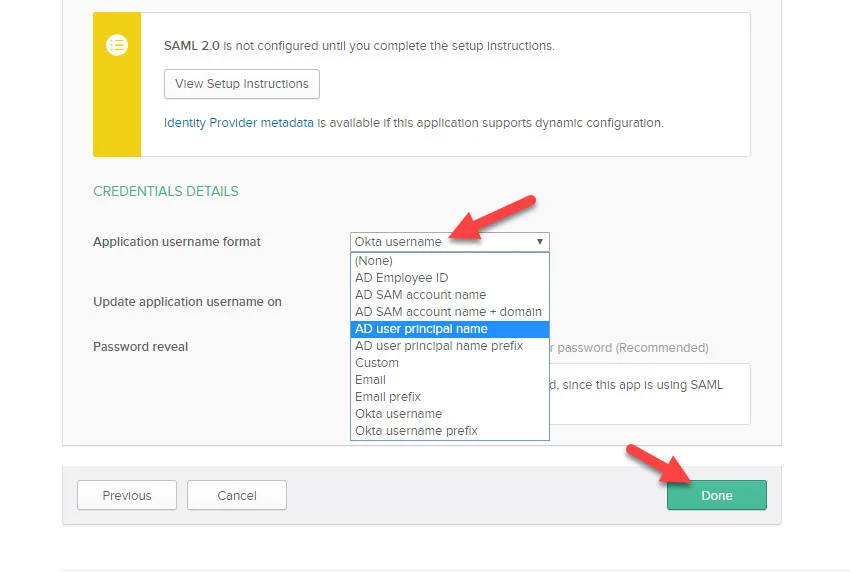Click the Cancel button

click(x=237, y=495)
